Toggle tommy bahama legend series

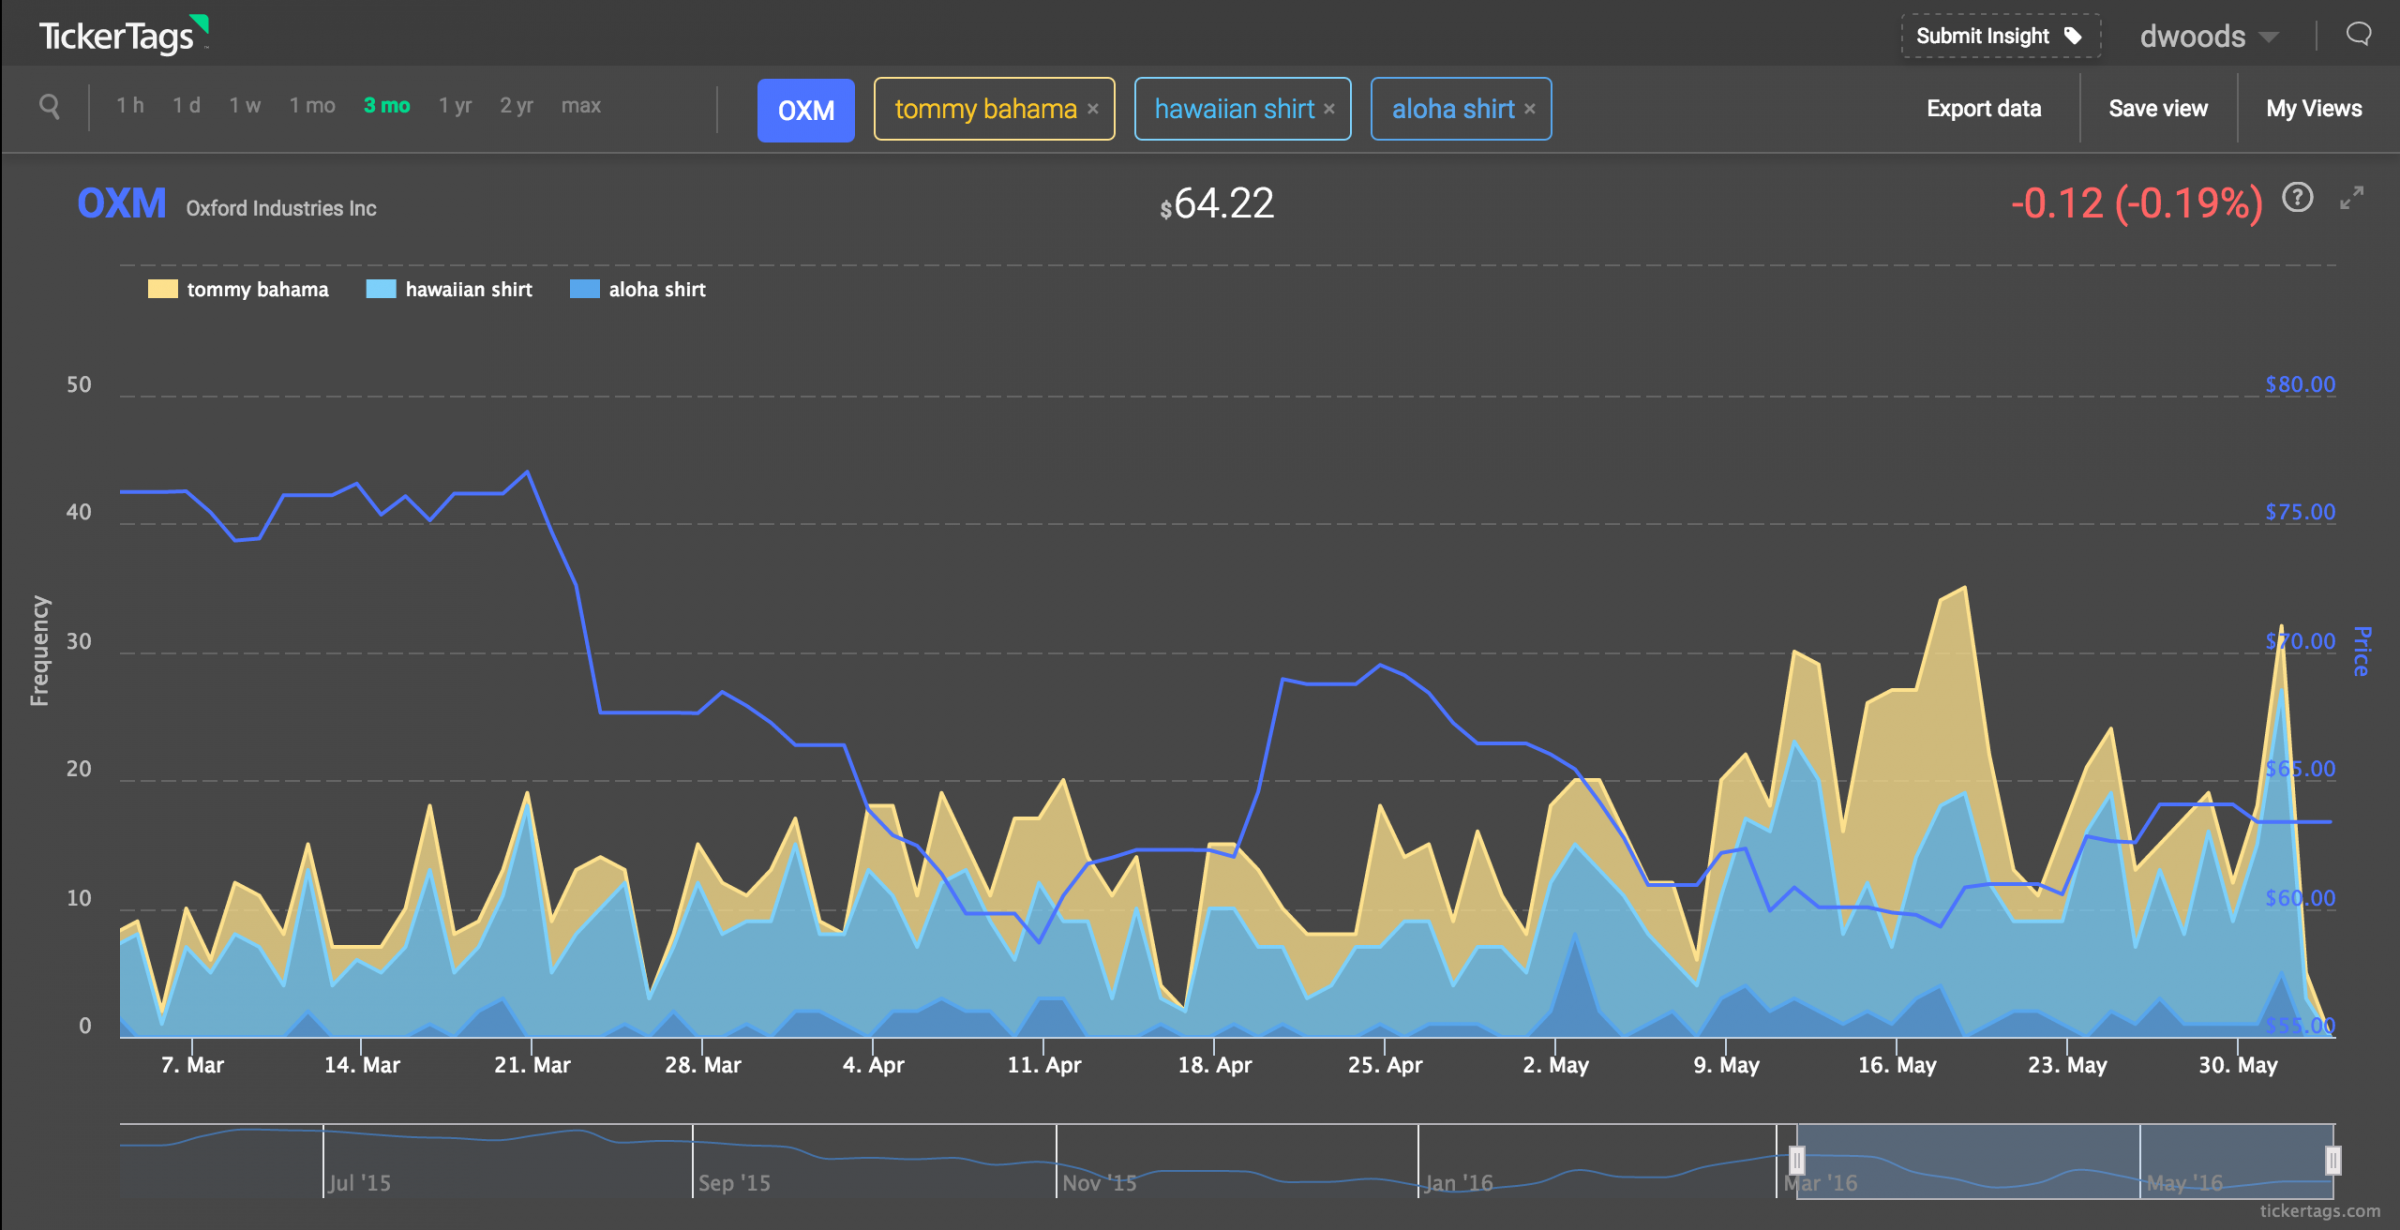[238, 289]
